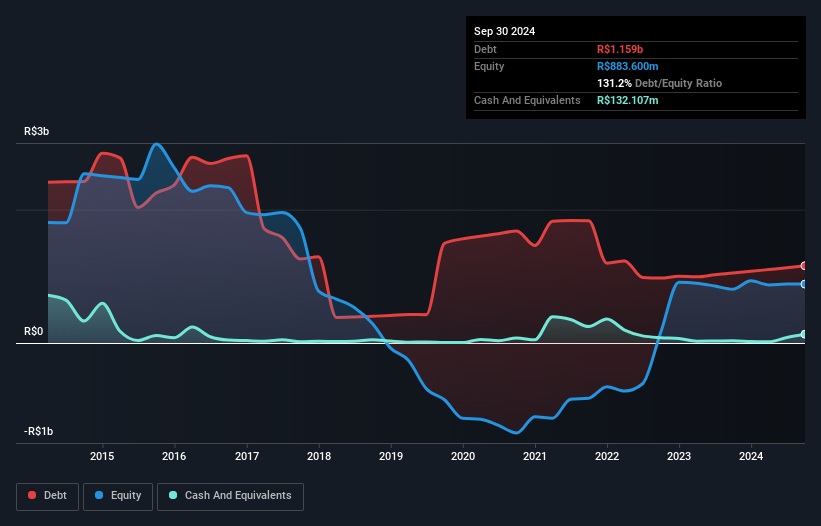Viewport: 821px width, 526px height.
Task: Click the 2018 x-axis label
Action: click(x=319, y=456)
